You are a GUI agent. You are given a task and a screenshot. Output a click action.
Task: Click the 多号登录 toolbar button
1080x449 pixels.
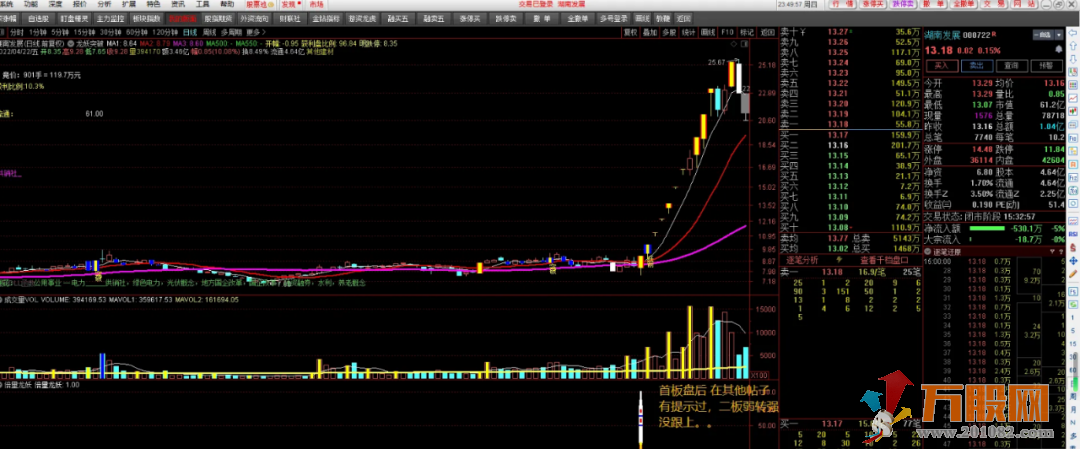[x=613, y=18]
